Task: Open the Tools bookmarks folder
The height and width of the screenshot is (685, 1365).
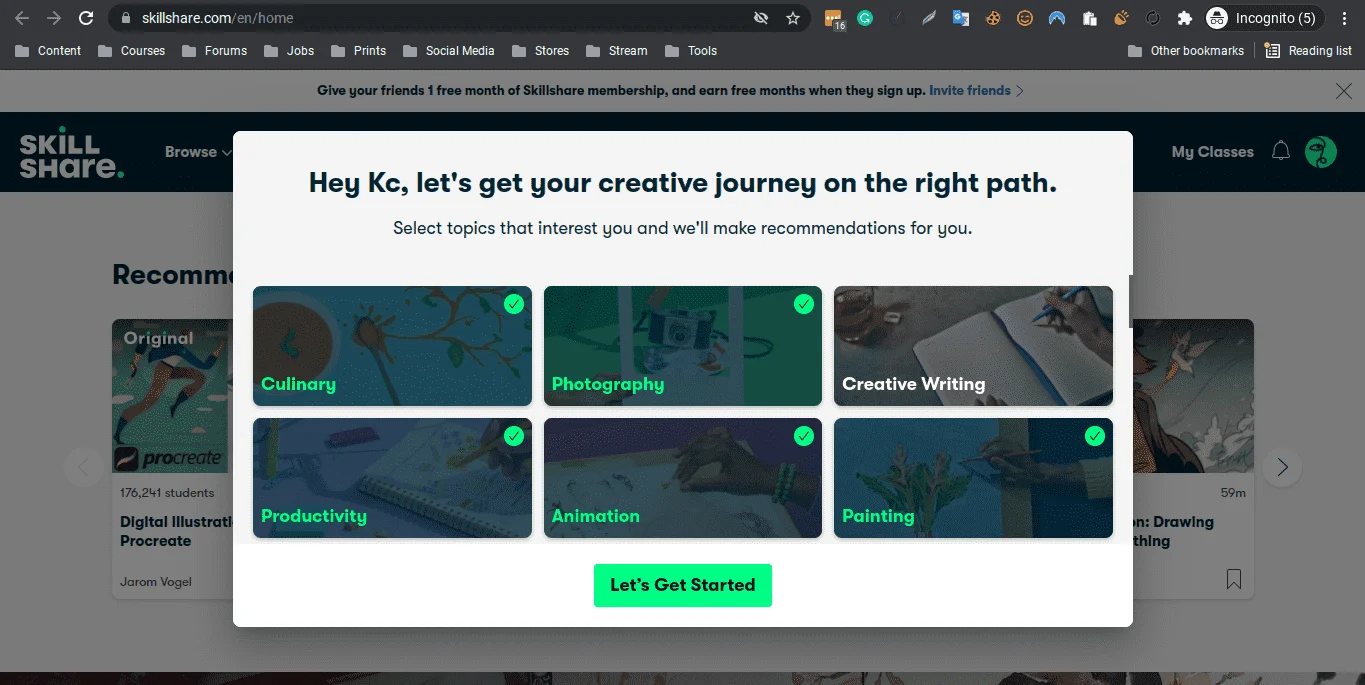Action: (x=690, y=50)
